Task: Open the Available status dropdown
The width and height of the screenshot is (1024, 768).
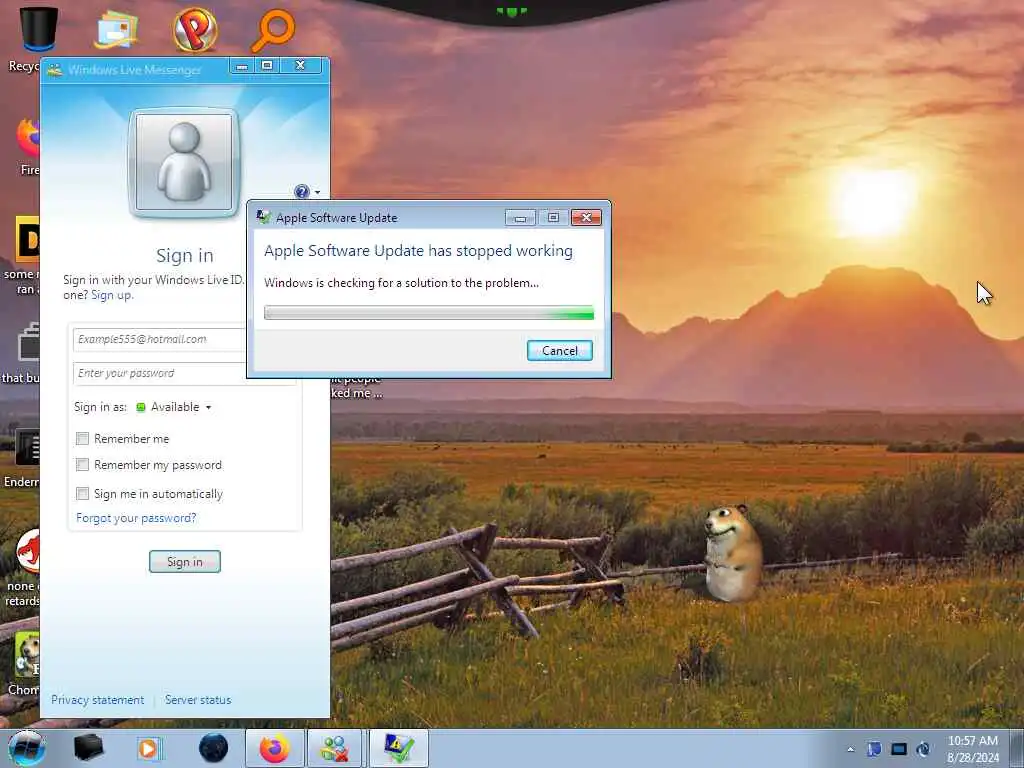Action: pyautogui.click(x=174, y=407)
